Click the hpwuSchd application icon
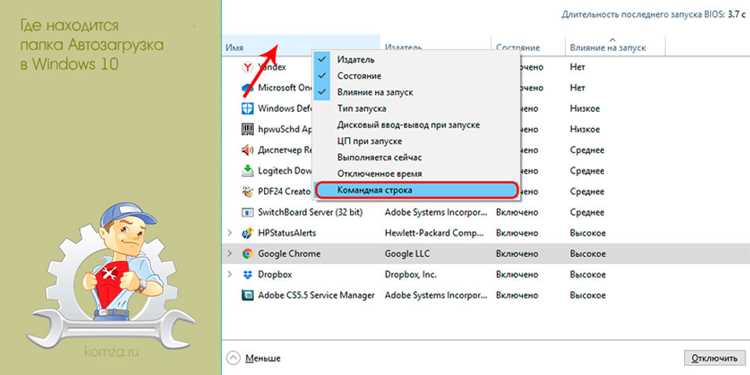Screen dimensions: 750x375 click(x=247, y=129)
